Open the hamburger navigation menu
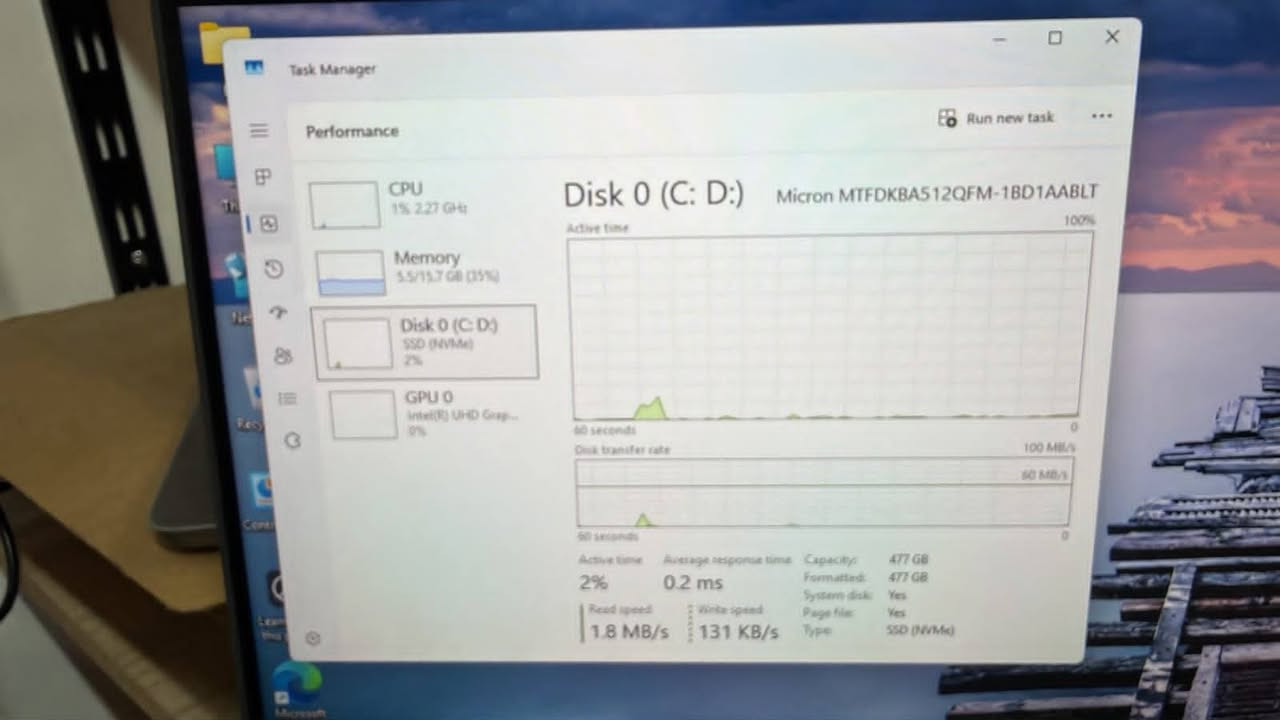This screenshot has height=720, width=1280. [x=259, y=131]
